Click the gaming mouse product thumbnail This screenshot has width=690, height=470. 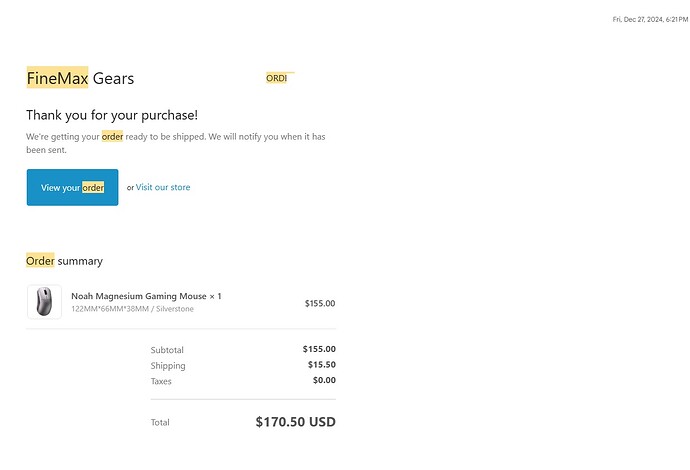[44, 302]
